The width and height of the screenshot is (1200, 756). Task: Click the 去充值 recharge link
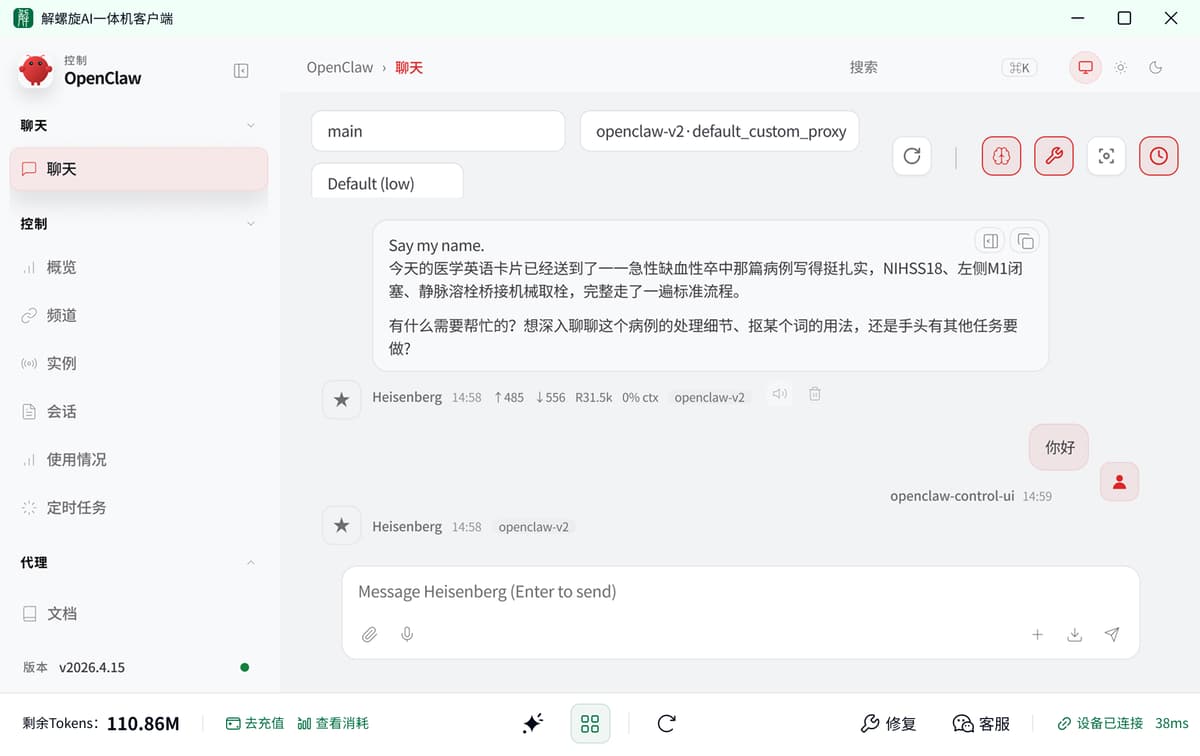pyautogui.click(x=255, y=723)
